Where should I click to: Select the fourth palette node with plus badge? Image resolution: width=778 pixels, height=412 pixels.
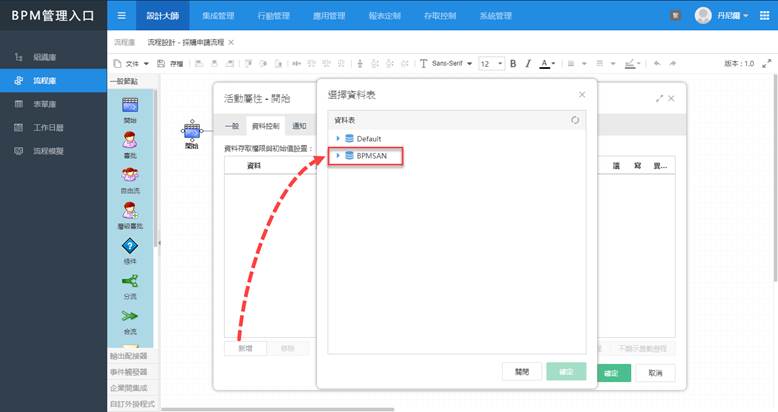(130, 215)
